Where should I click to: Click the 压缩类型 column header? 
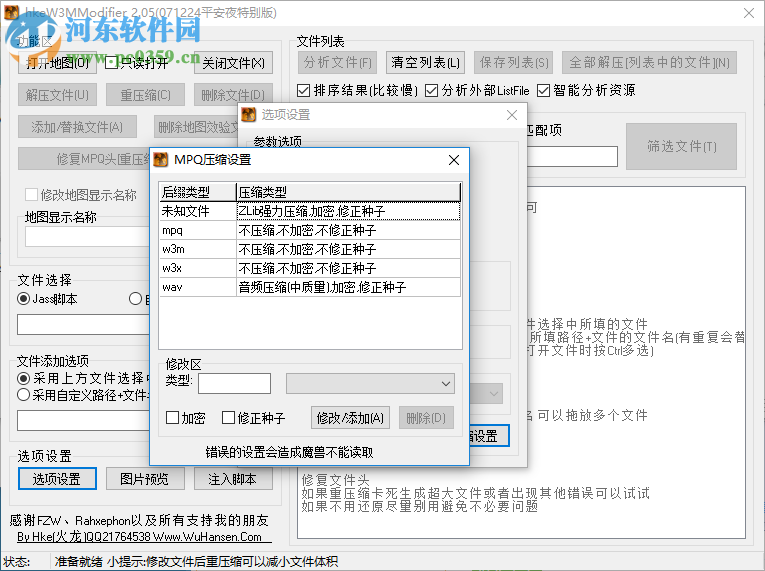click(x=348, y=192)
